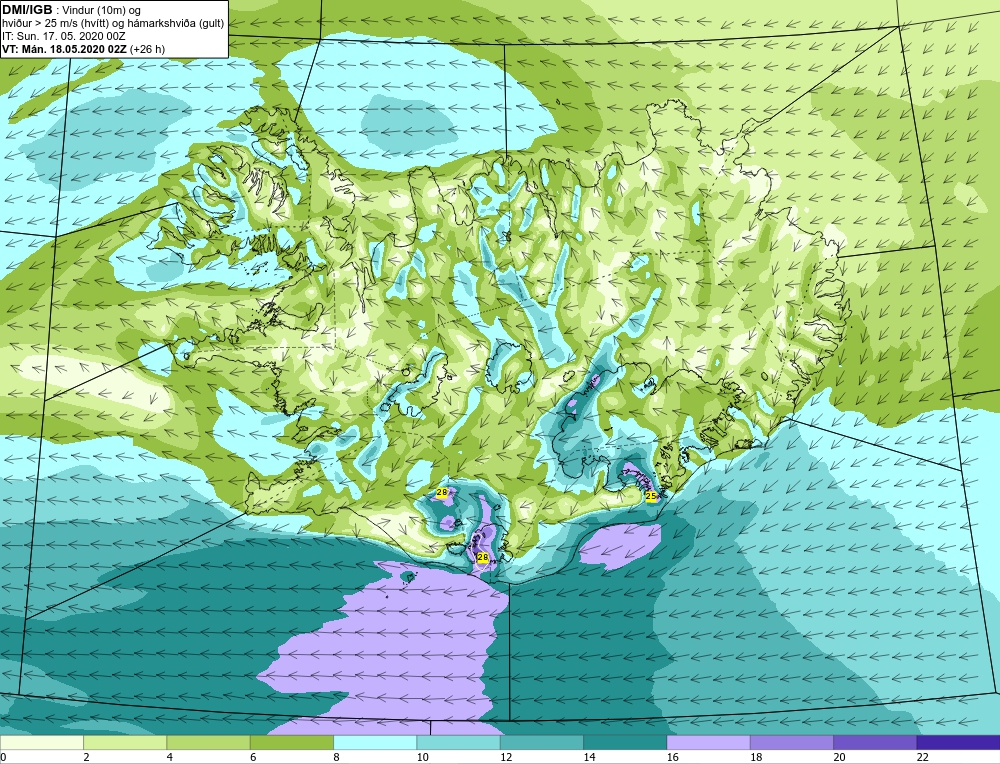This screenshot has height=764, width=1000.
Task: Click the legend scale number '8'
Action: [x=336, y=757]
